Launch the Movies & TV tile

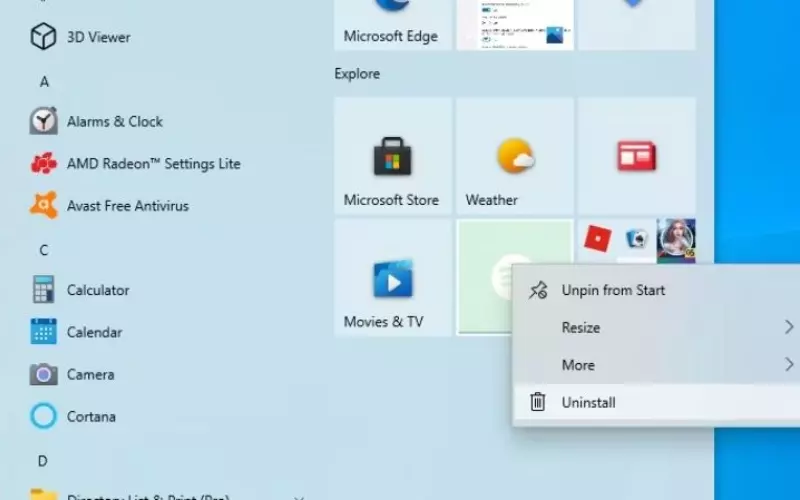pyautogui.click(x=393, y=278)
